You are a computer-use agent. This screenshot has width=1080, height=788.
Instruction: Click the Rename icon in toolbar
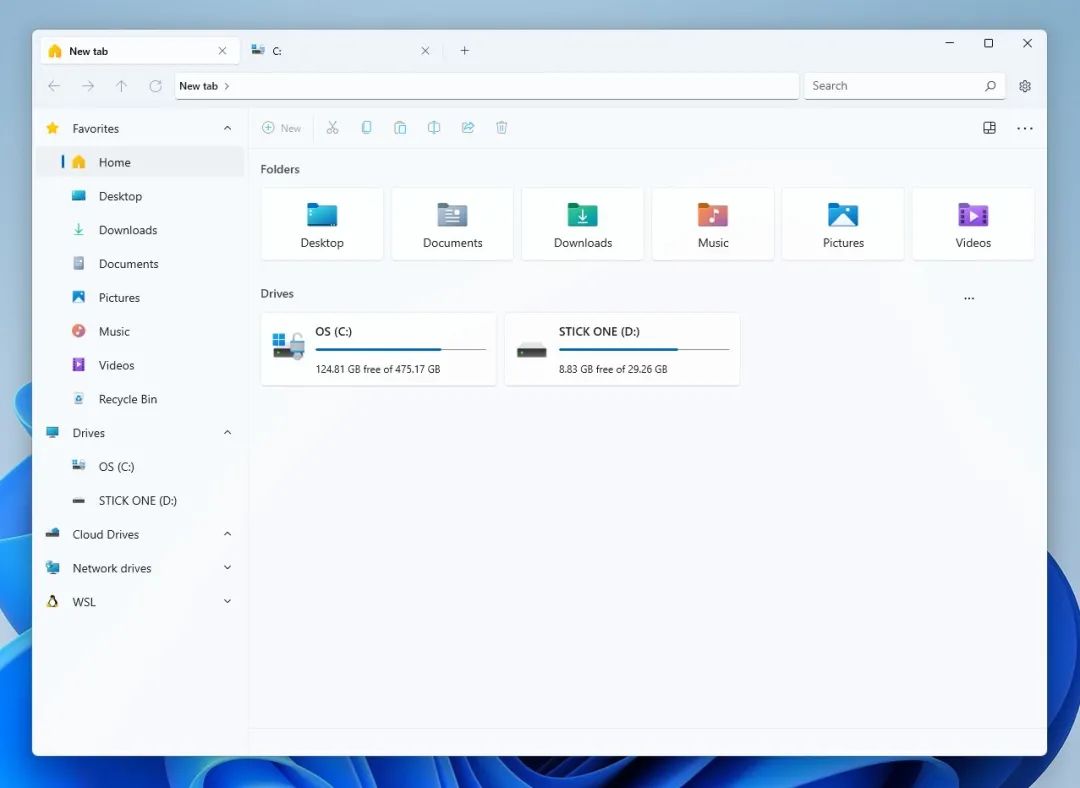point(434,128)
